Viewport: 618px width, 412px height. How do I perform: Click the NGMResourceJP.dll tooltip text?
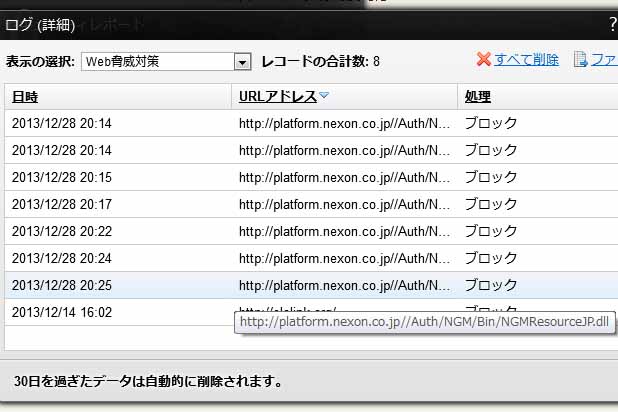[424, 322]
